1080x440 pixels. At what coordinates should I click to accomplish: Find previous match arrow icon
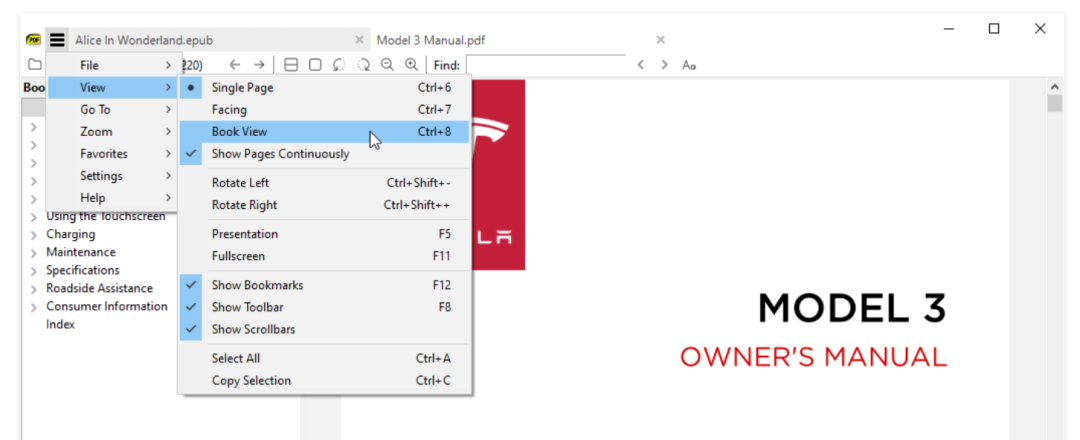[641, 65]
